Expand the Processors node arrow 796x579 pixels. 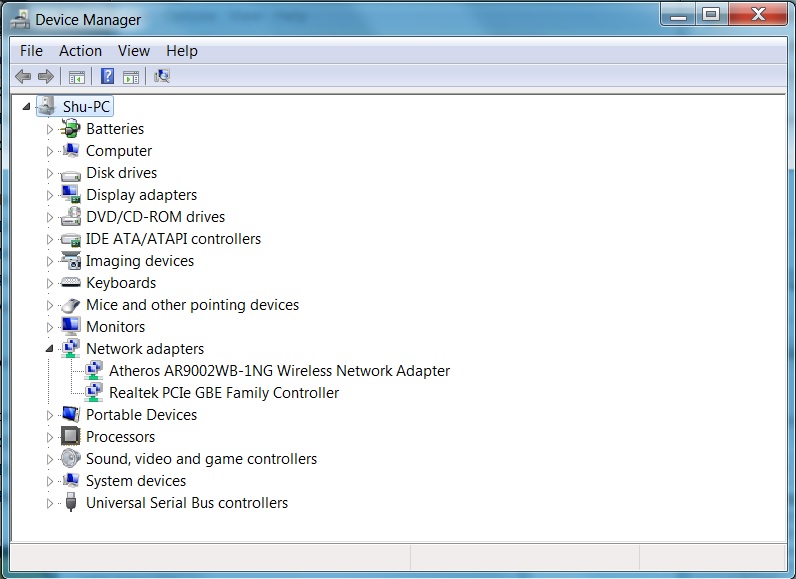[x=50, y=437]
